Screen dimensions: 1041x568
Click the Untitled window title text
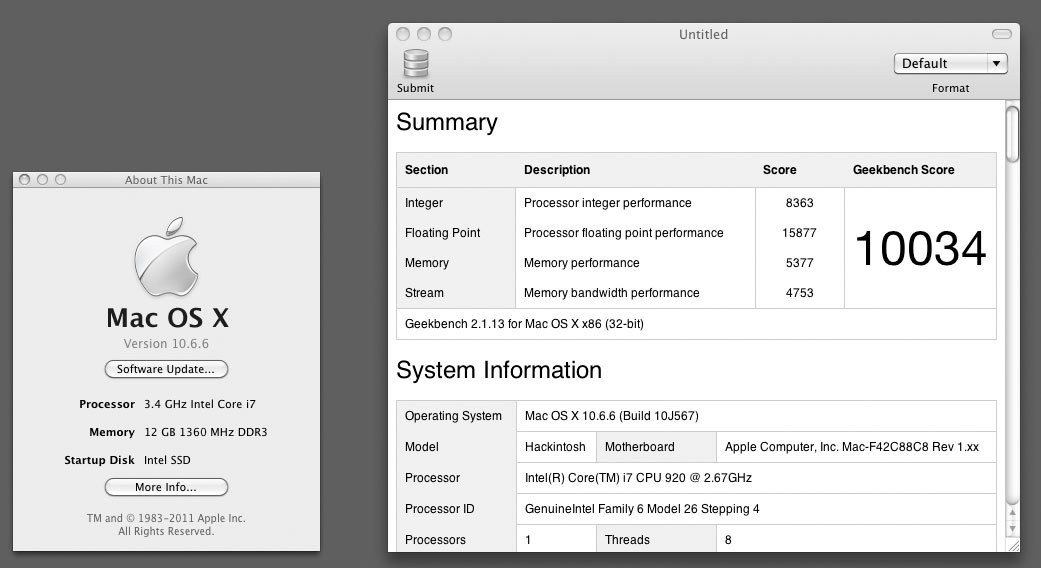click(703, 34)
